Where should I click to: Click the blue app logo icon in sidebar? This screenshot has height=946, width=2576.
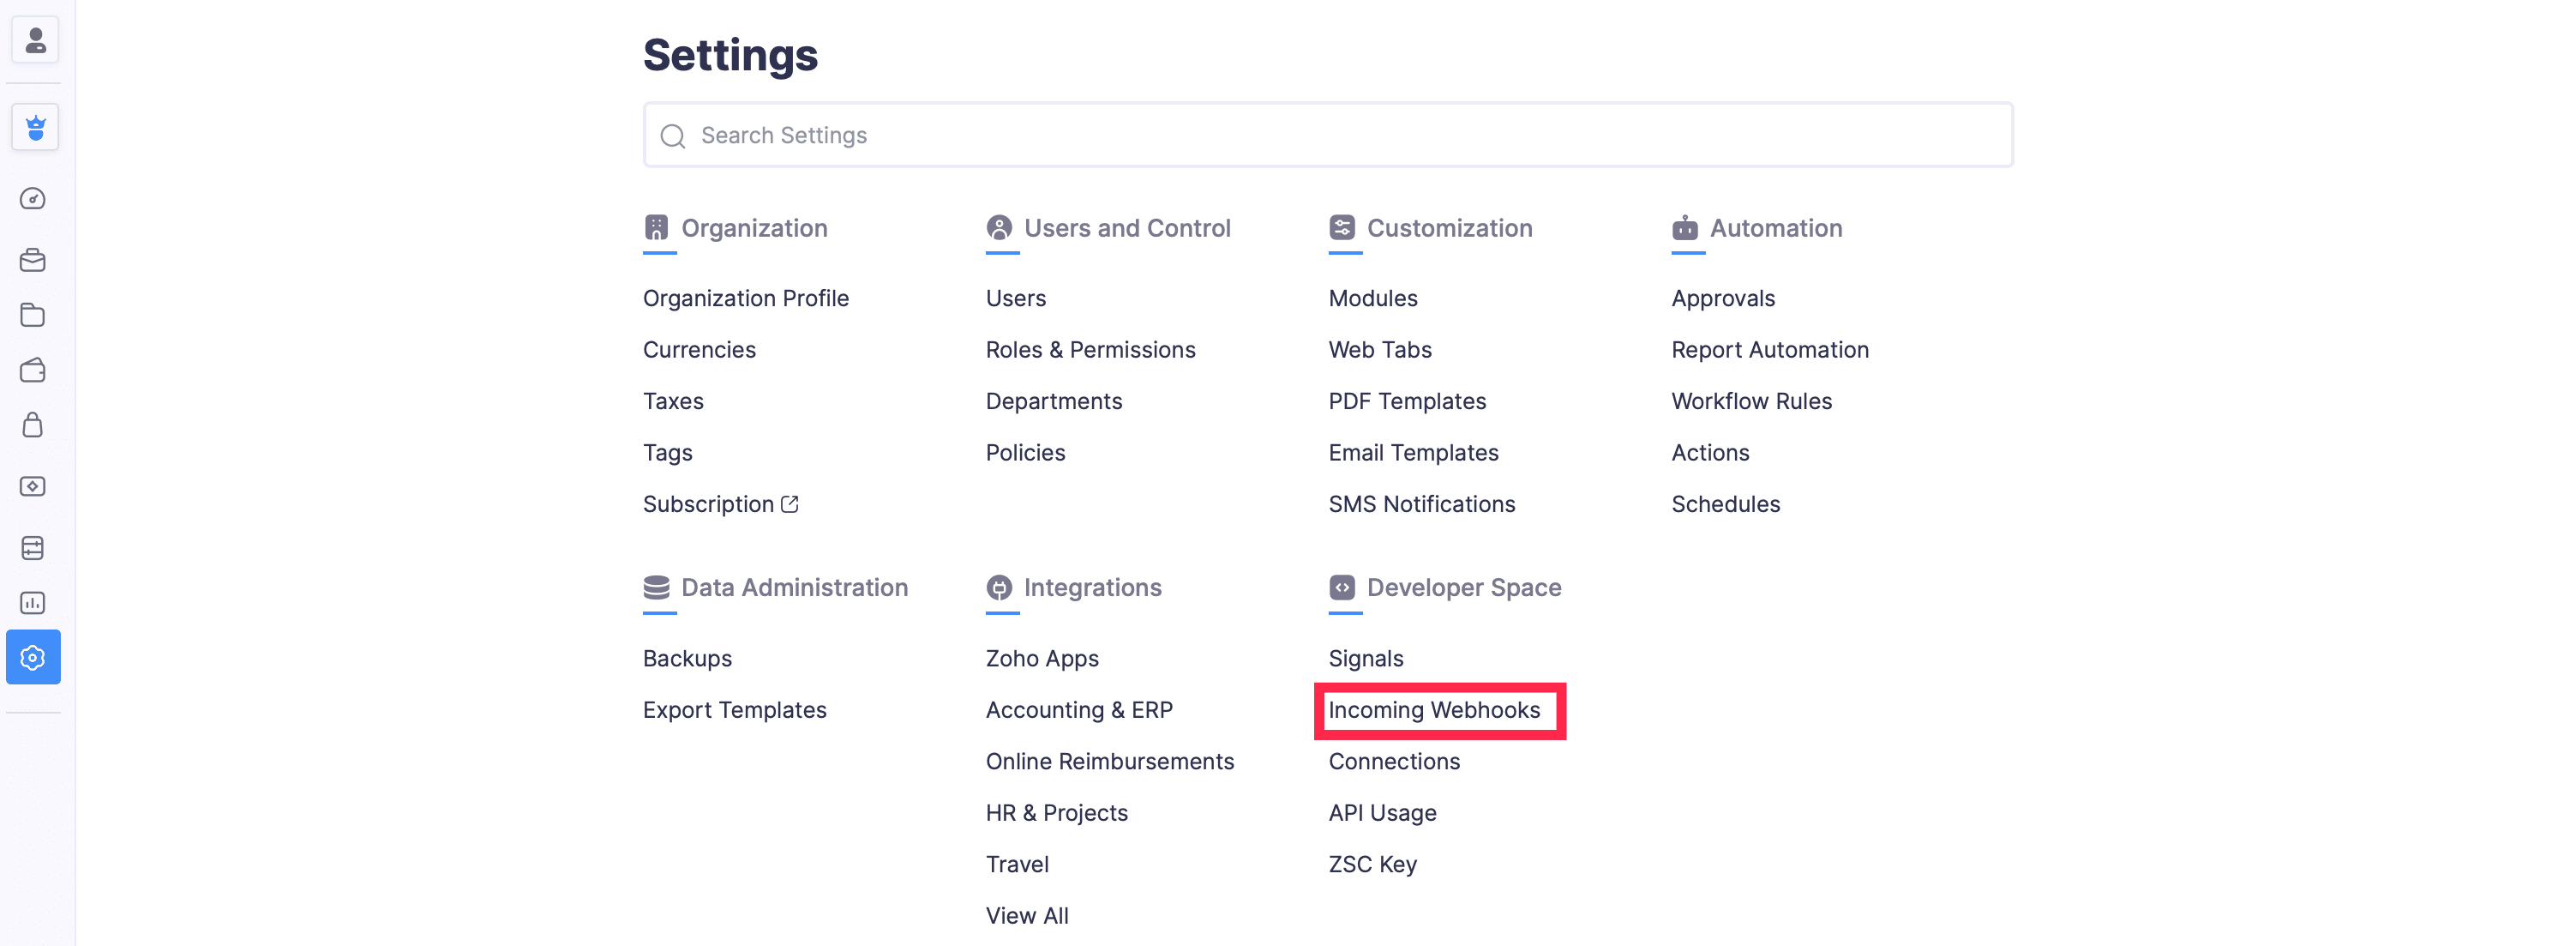(35, 128)
